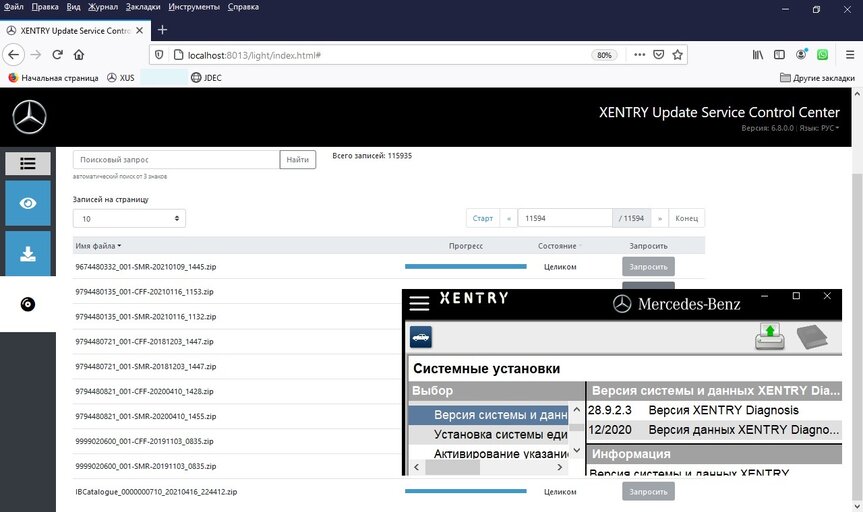
Task: Click the page number field 11594
Action: coord(565,218)
